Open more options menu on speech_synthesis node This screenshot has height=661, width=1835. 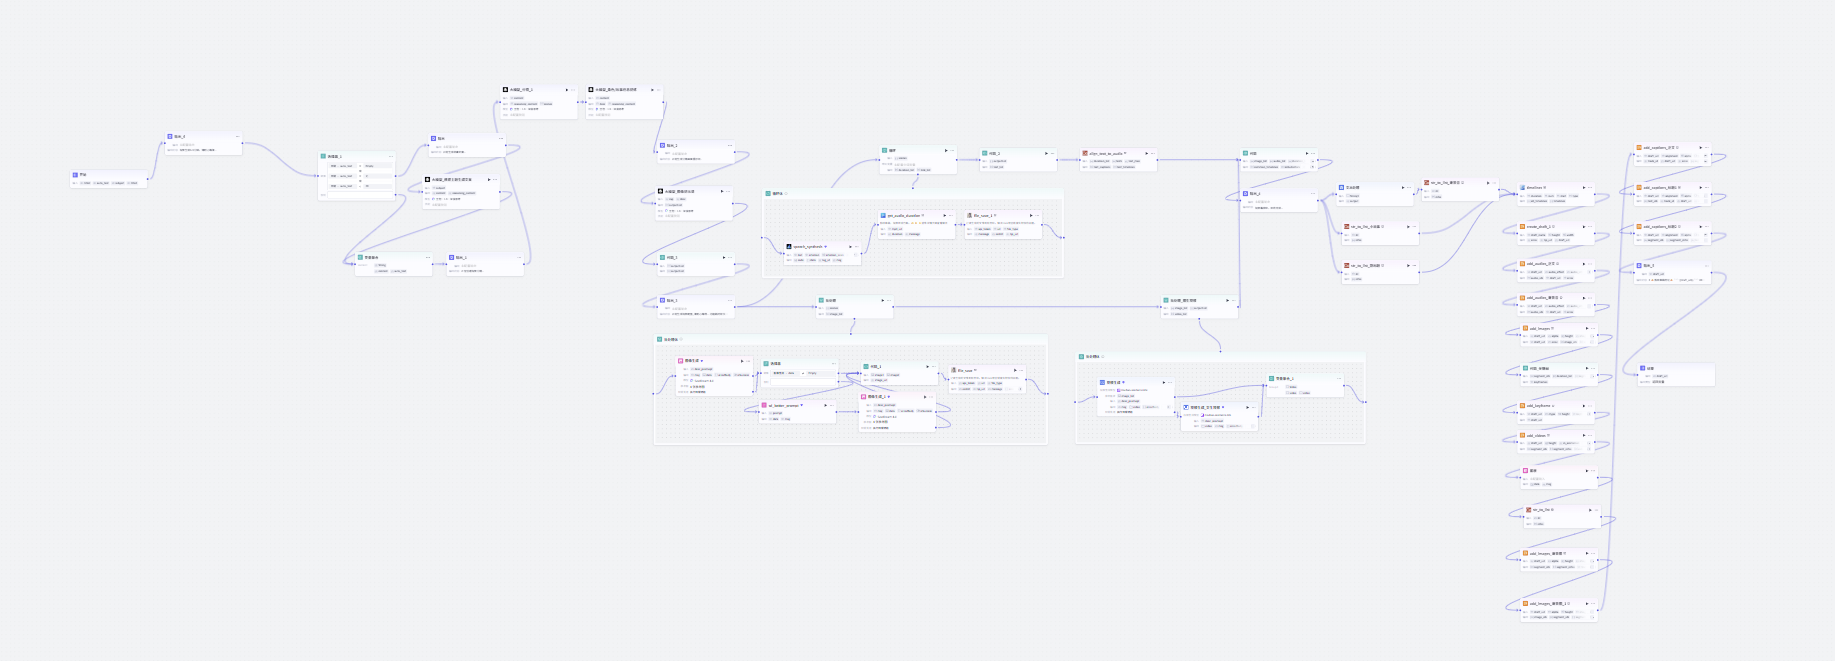(x=857, y=247)
